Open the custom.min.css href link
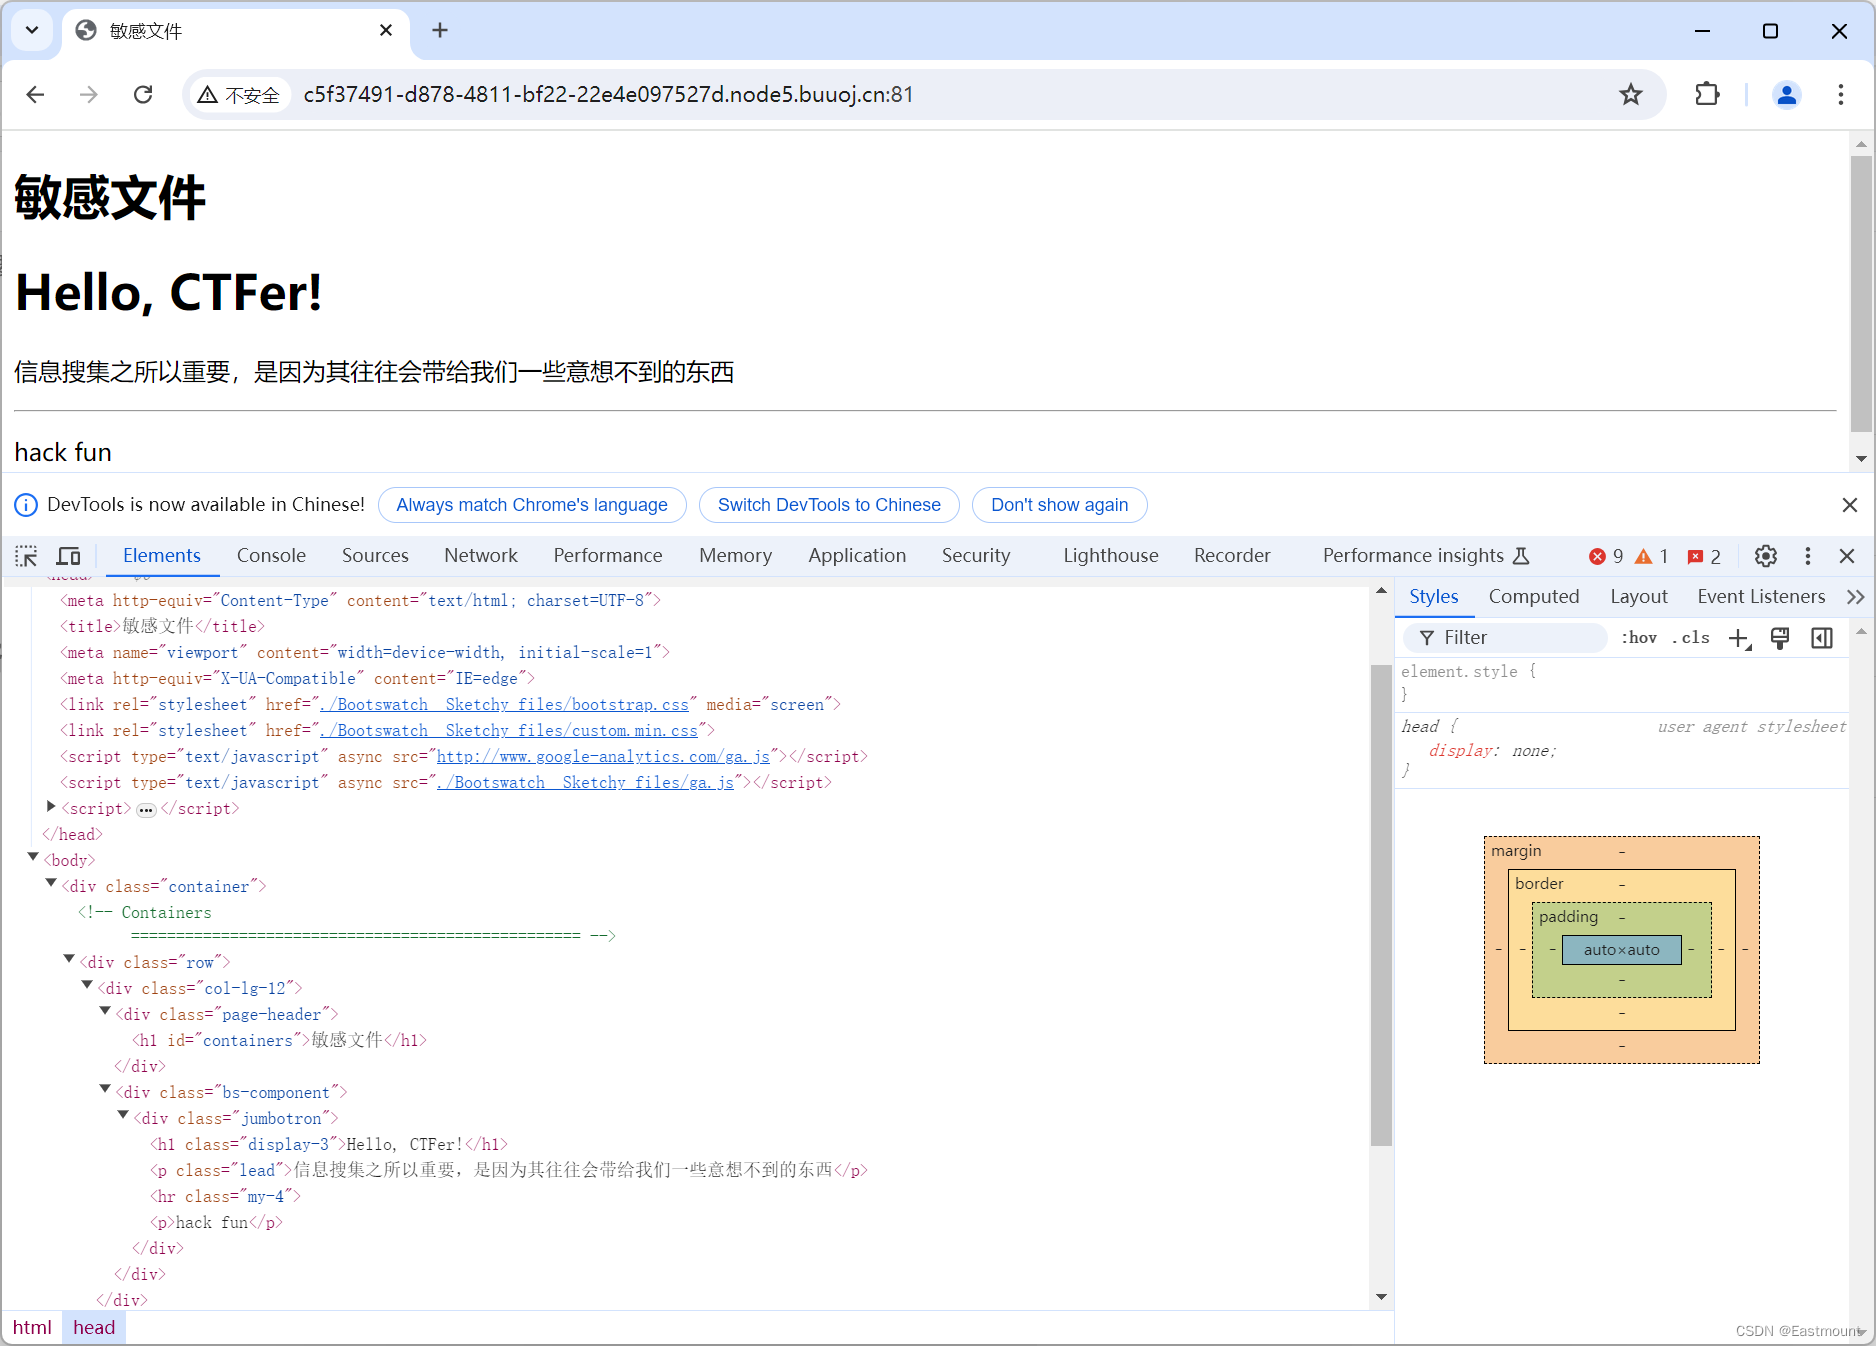 click(x=509, y=731)
